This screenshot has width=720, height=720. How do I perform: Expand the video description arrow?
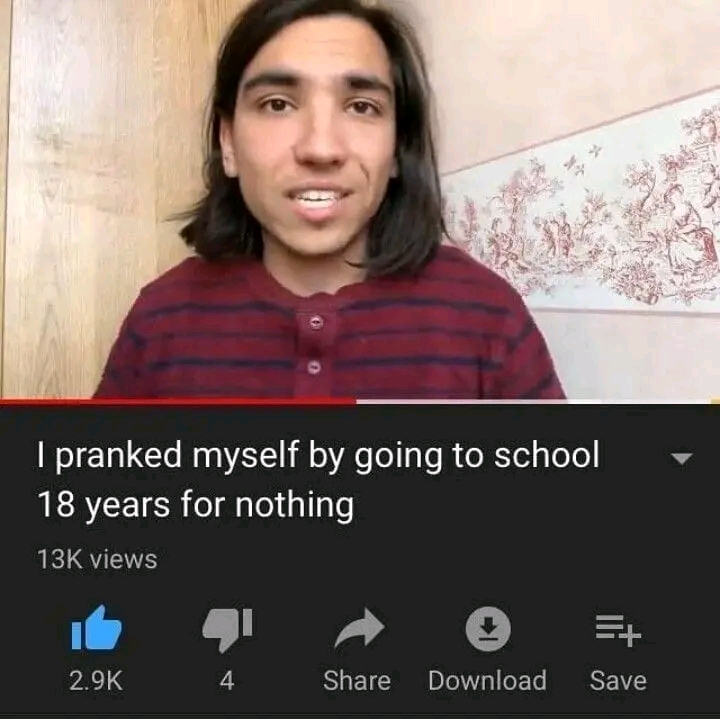click(681, 458)
